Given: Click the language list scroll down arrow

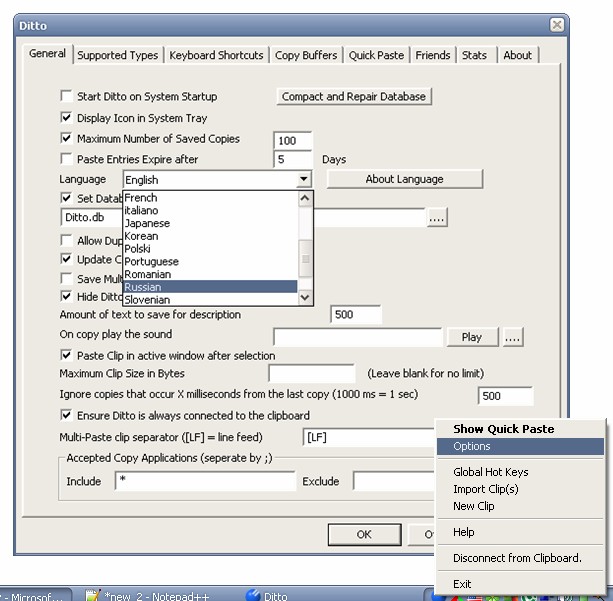Looking at the screenshot, I should (x=305, y=298).
